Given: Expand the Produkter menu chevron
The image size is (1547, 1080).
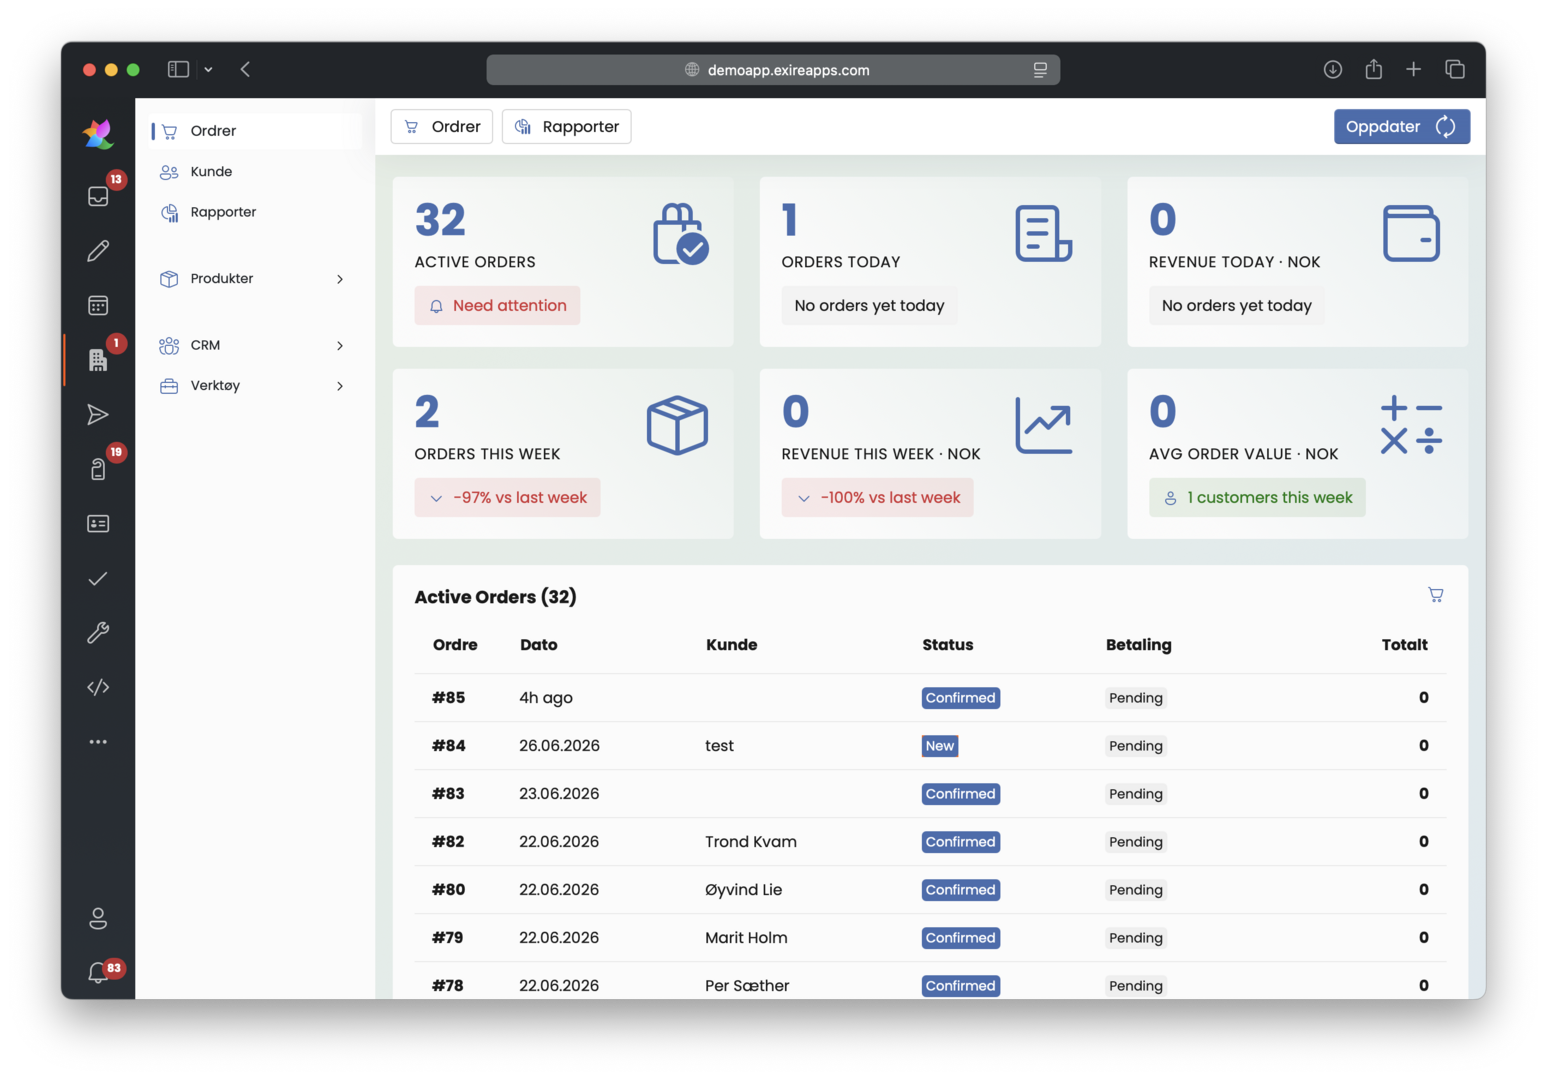Looking at the screenshot, I should tap(340, 279).
